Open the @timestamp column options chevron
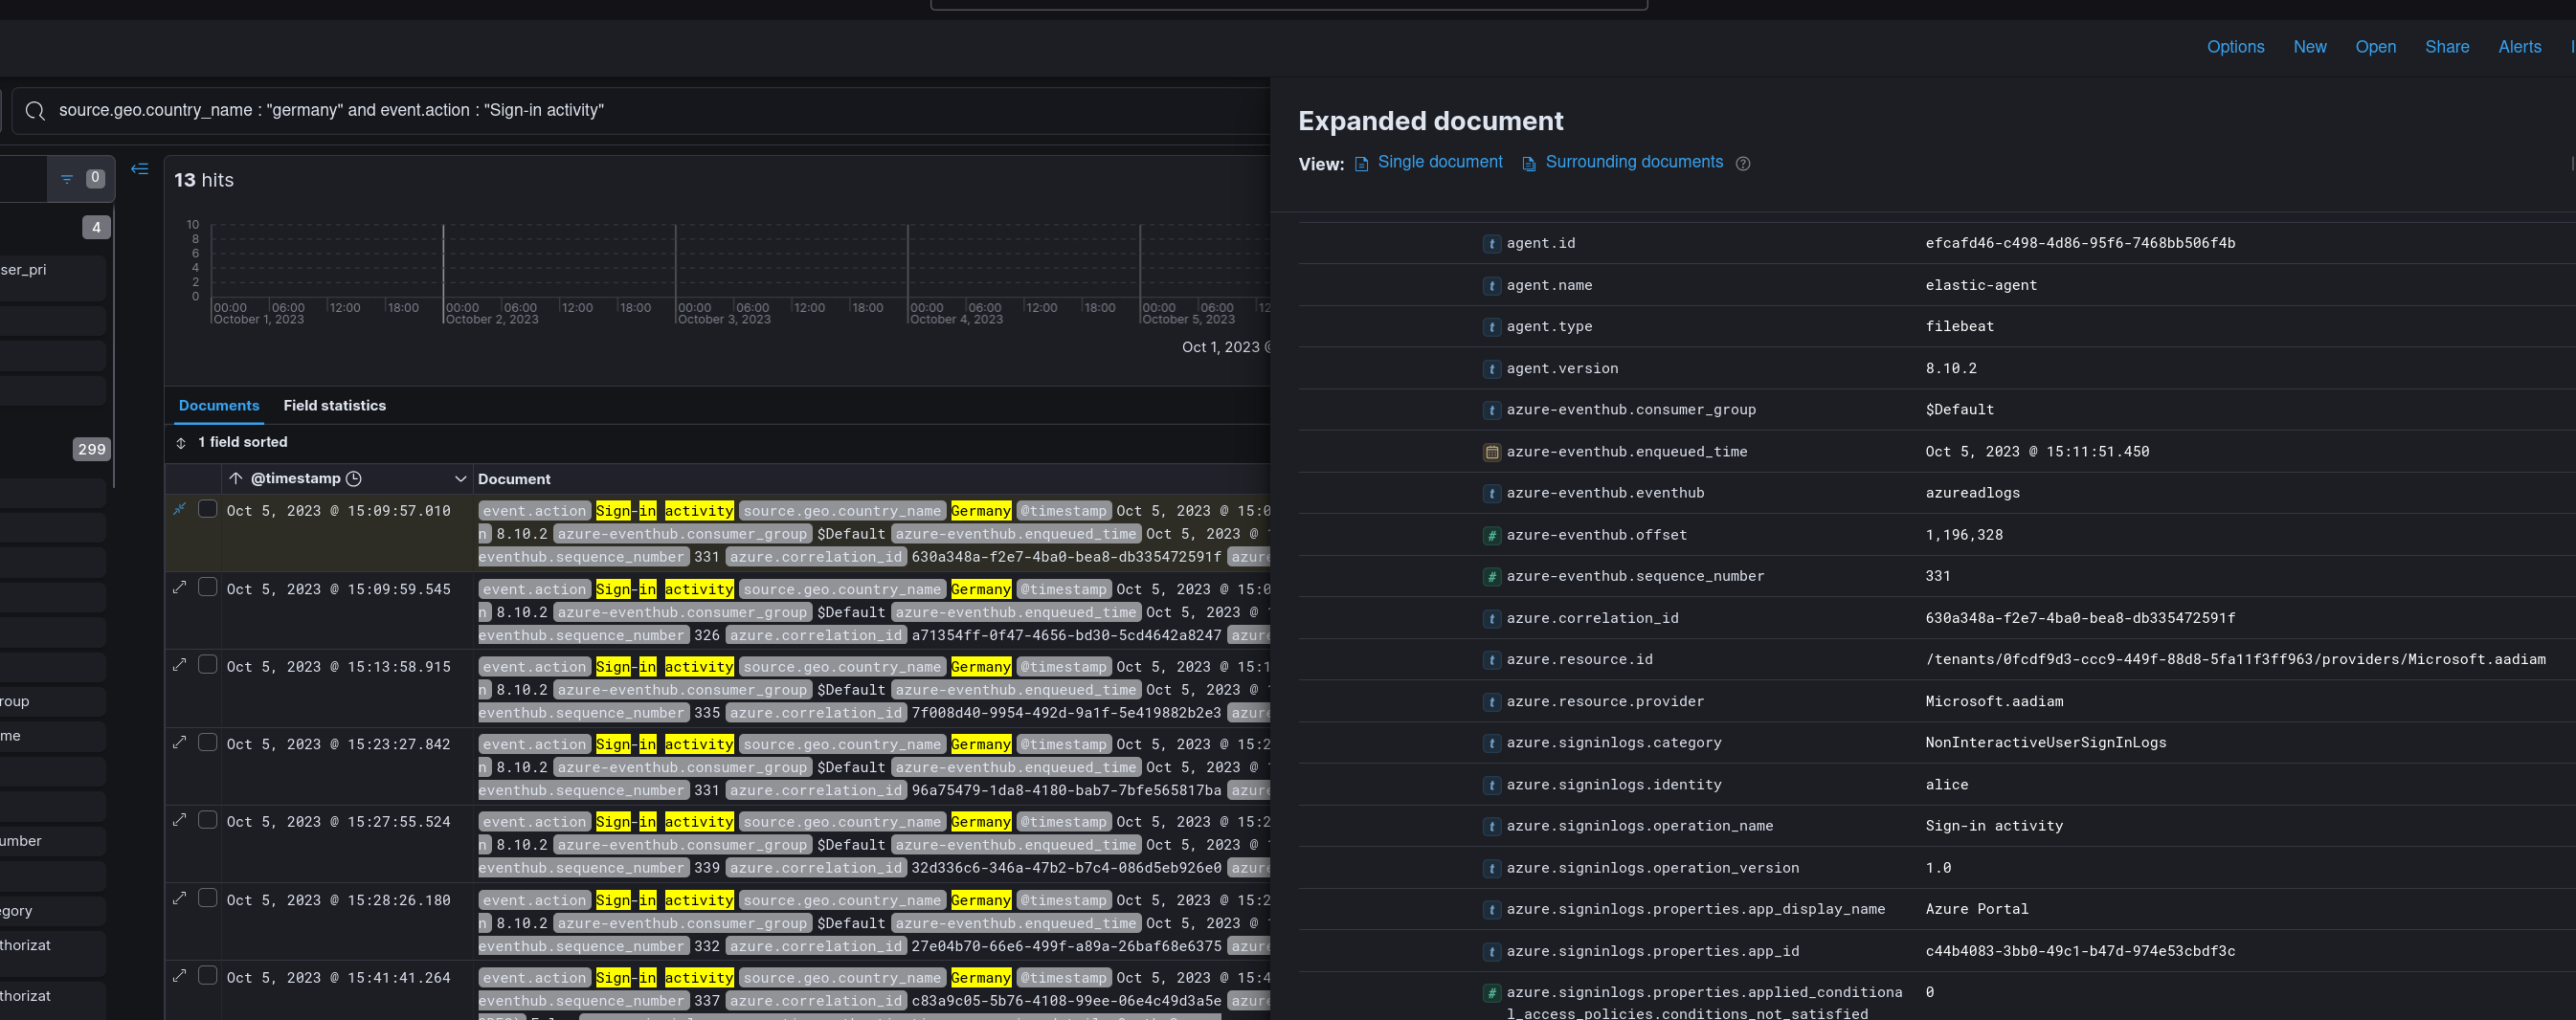The height and width of the screenshot is (1020, 2576). click(461, 479)
